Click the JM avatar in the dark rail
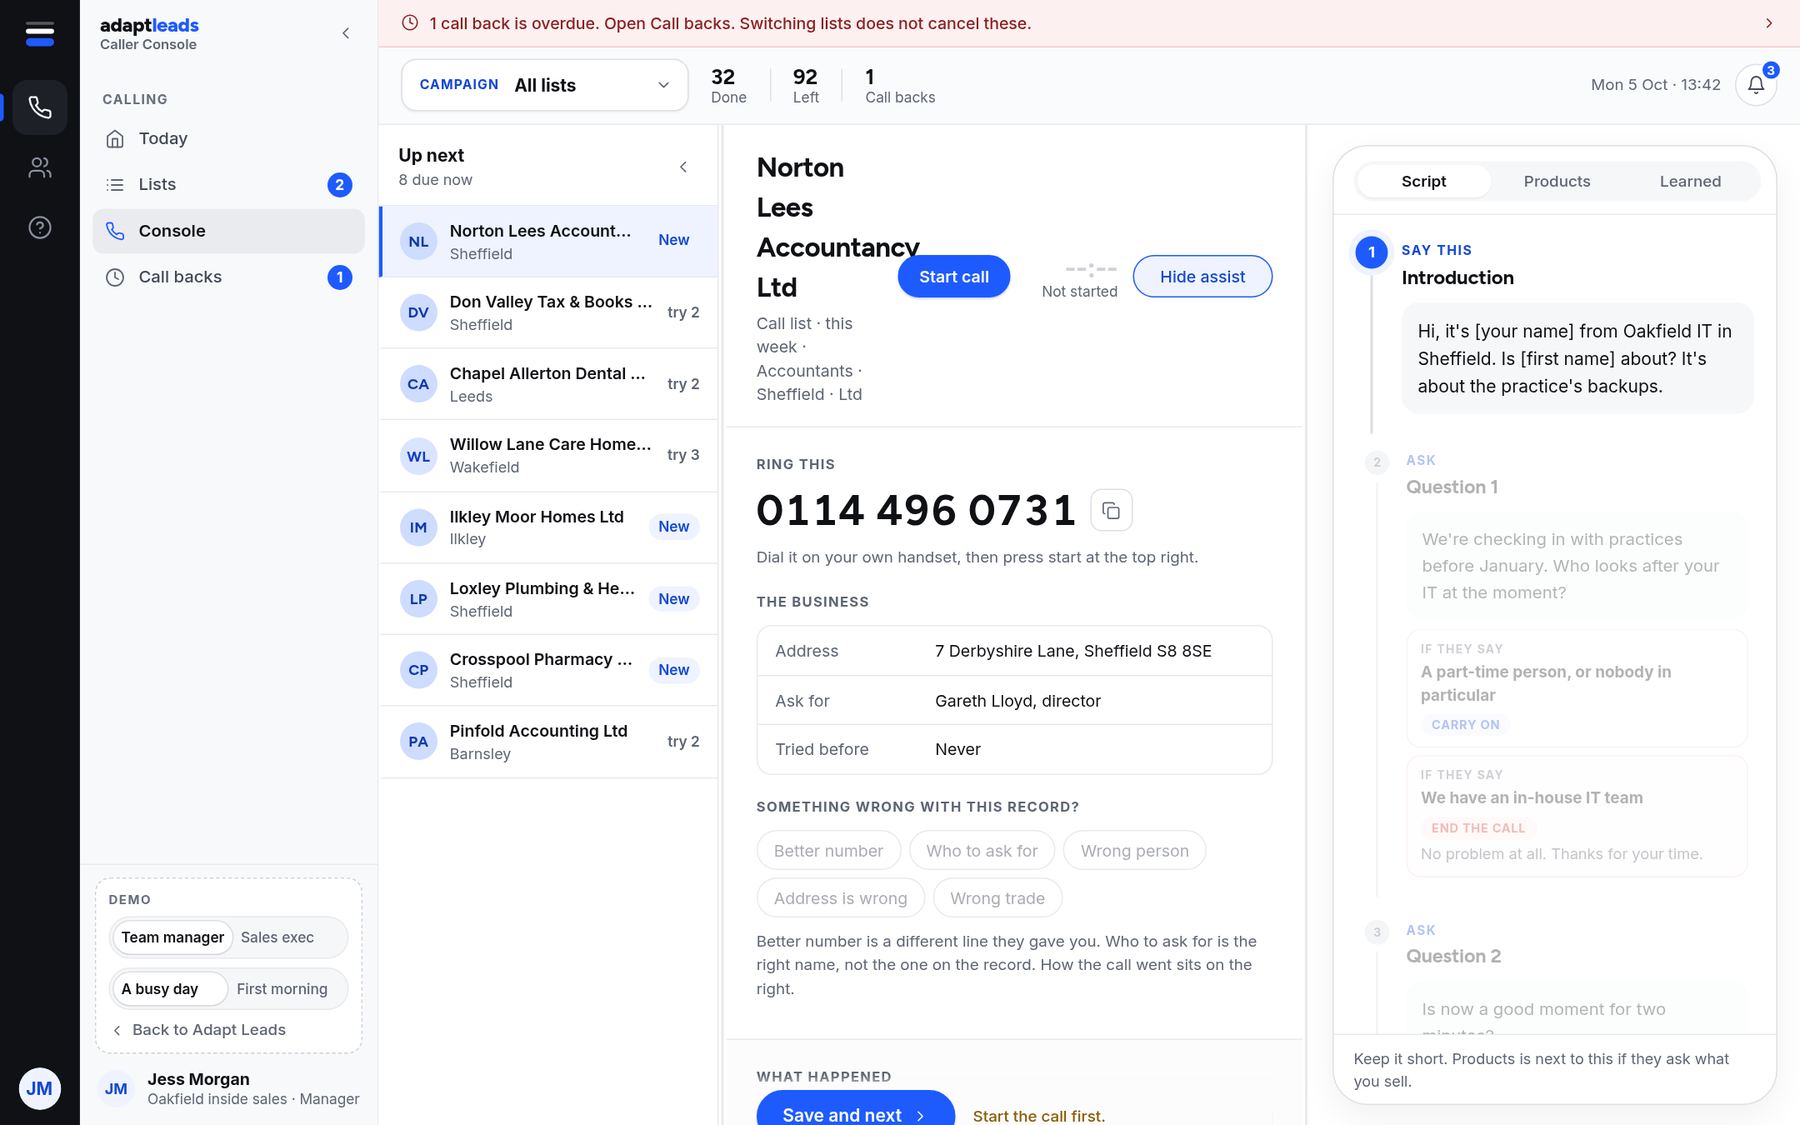The image size is (1800, 1125). point(39,1088)
